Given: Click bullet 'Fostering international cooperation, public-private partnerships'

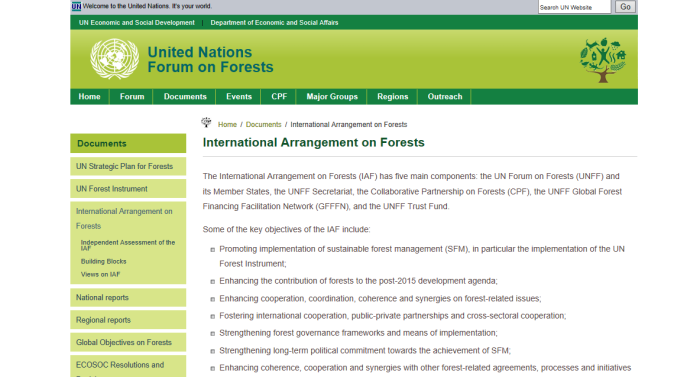Looking at the screenshot, I should 392,315.
